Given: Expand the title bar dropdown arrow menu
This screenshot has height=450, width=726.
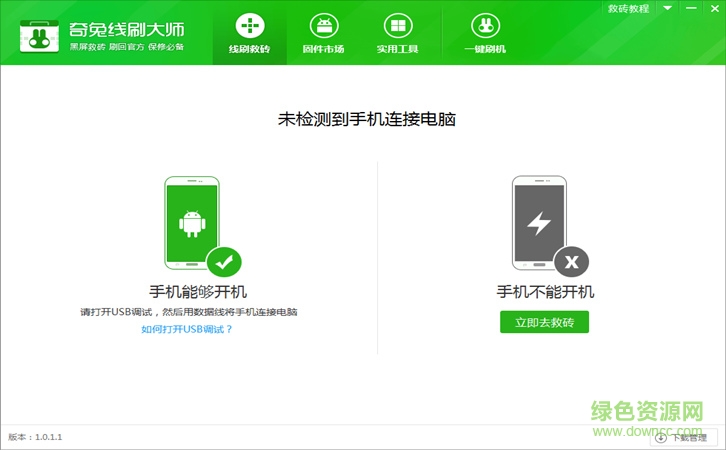Looking at the screenshot, I should [x=667, y=8].
